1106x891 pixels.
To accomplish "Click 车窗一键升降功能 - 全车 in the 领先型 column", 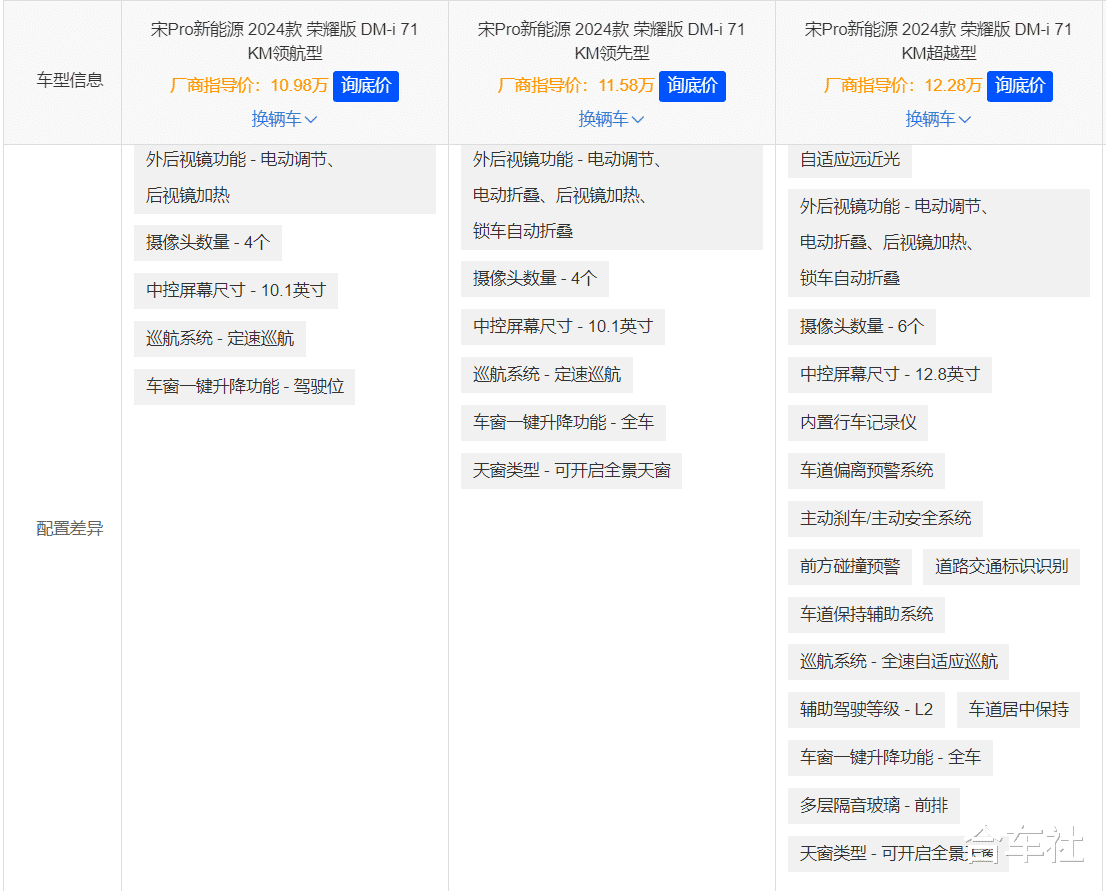I will click(564, 423).
